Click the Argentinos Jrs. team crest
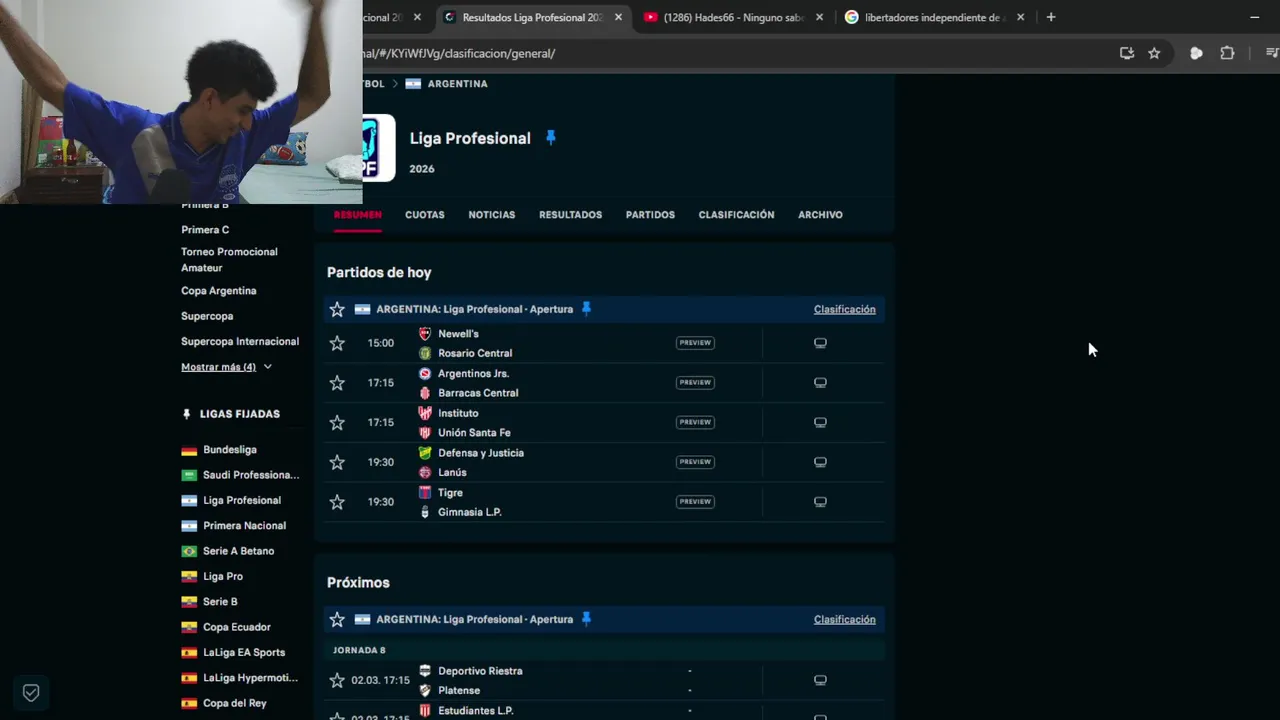 coord(425,373)
